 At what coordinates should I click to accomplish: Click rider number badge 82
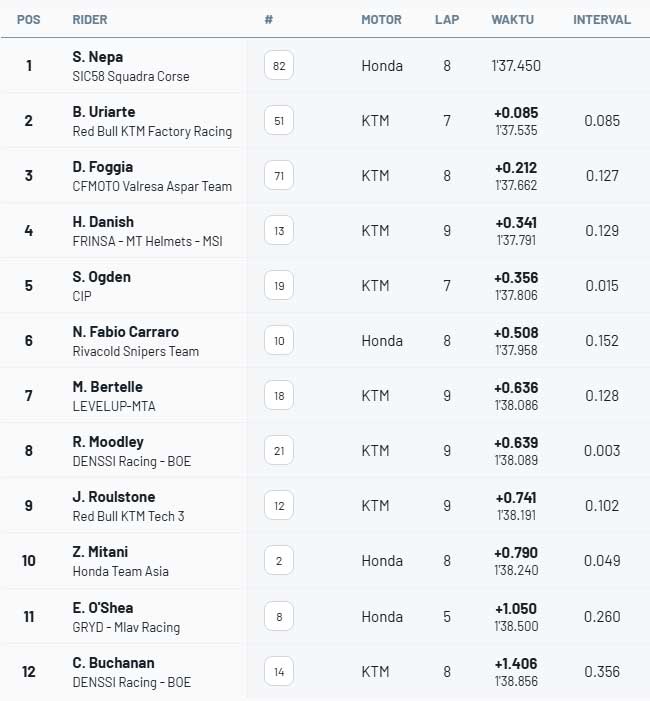pyautogui.click(x=279, y=65)
